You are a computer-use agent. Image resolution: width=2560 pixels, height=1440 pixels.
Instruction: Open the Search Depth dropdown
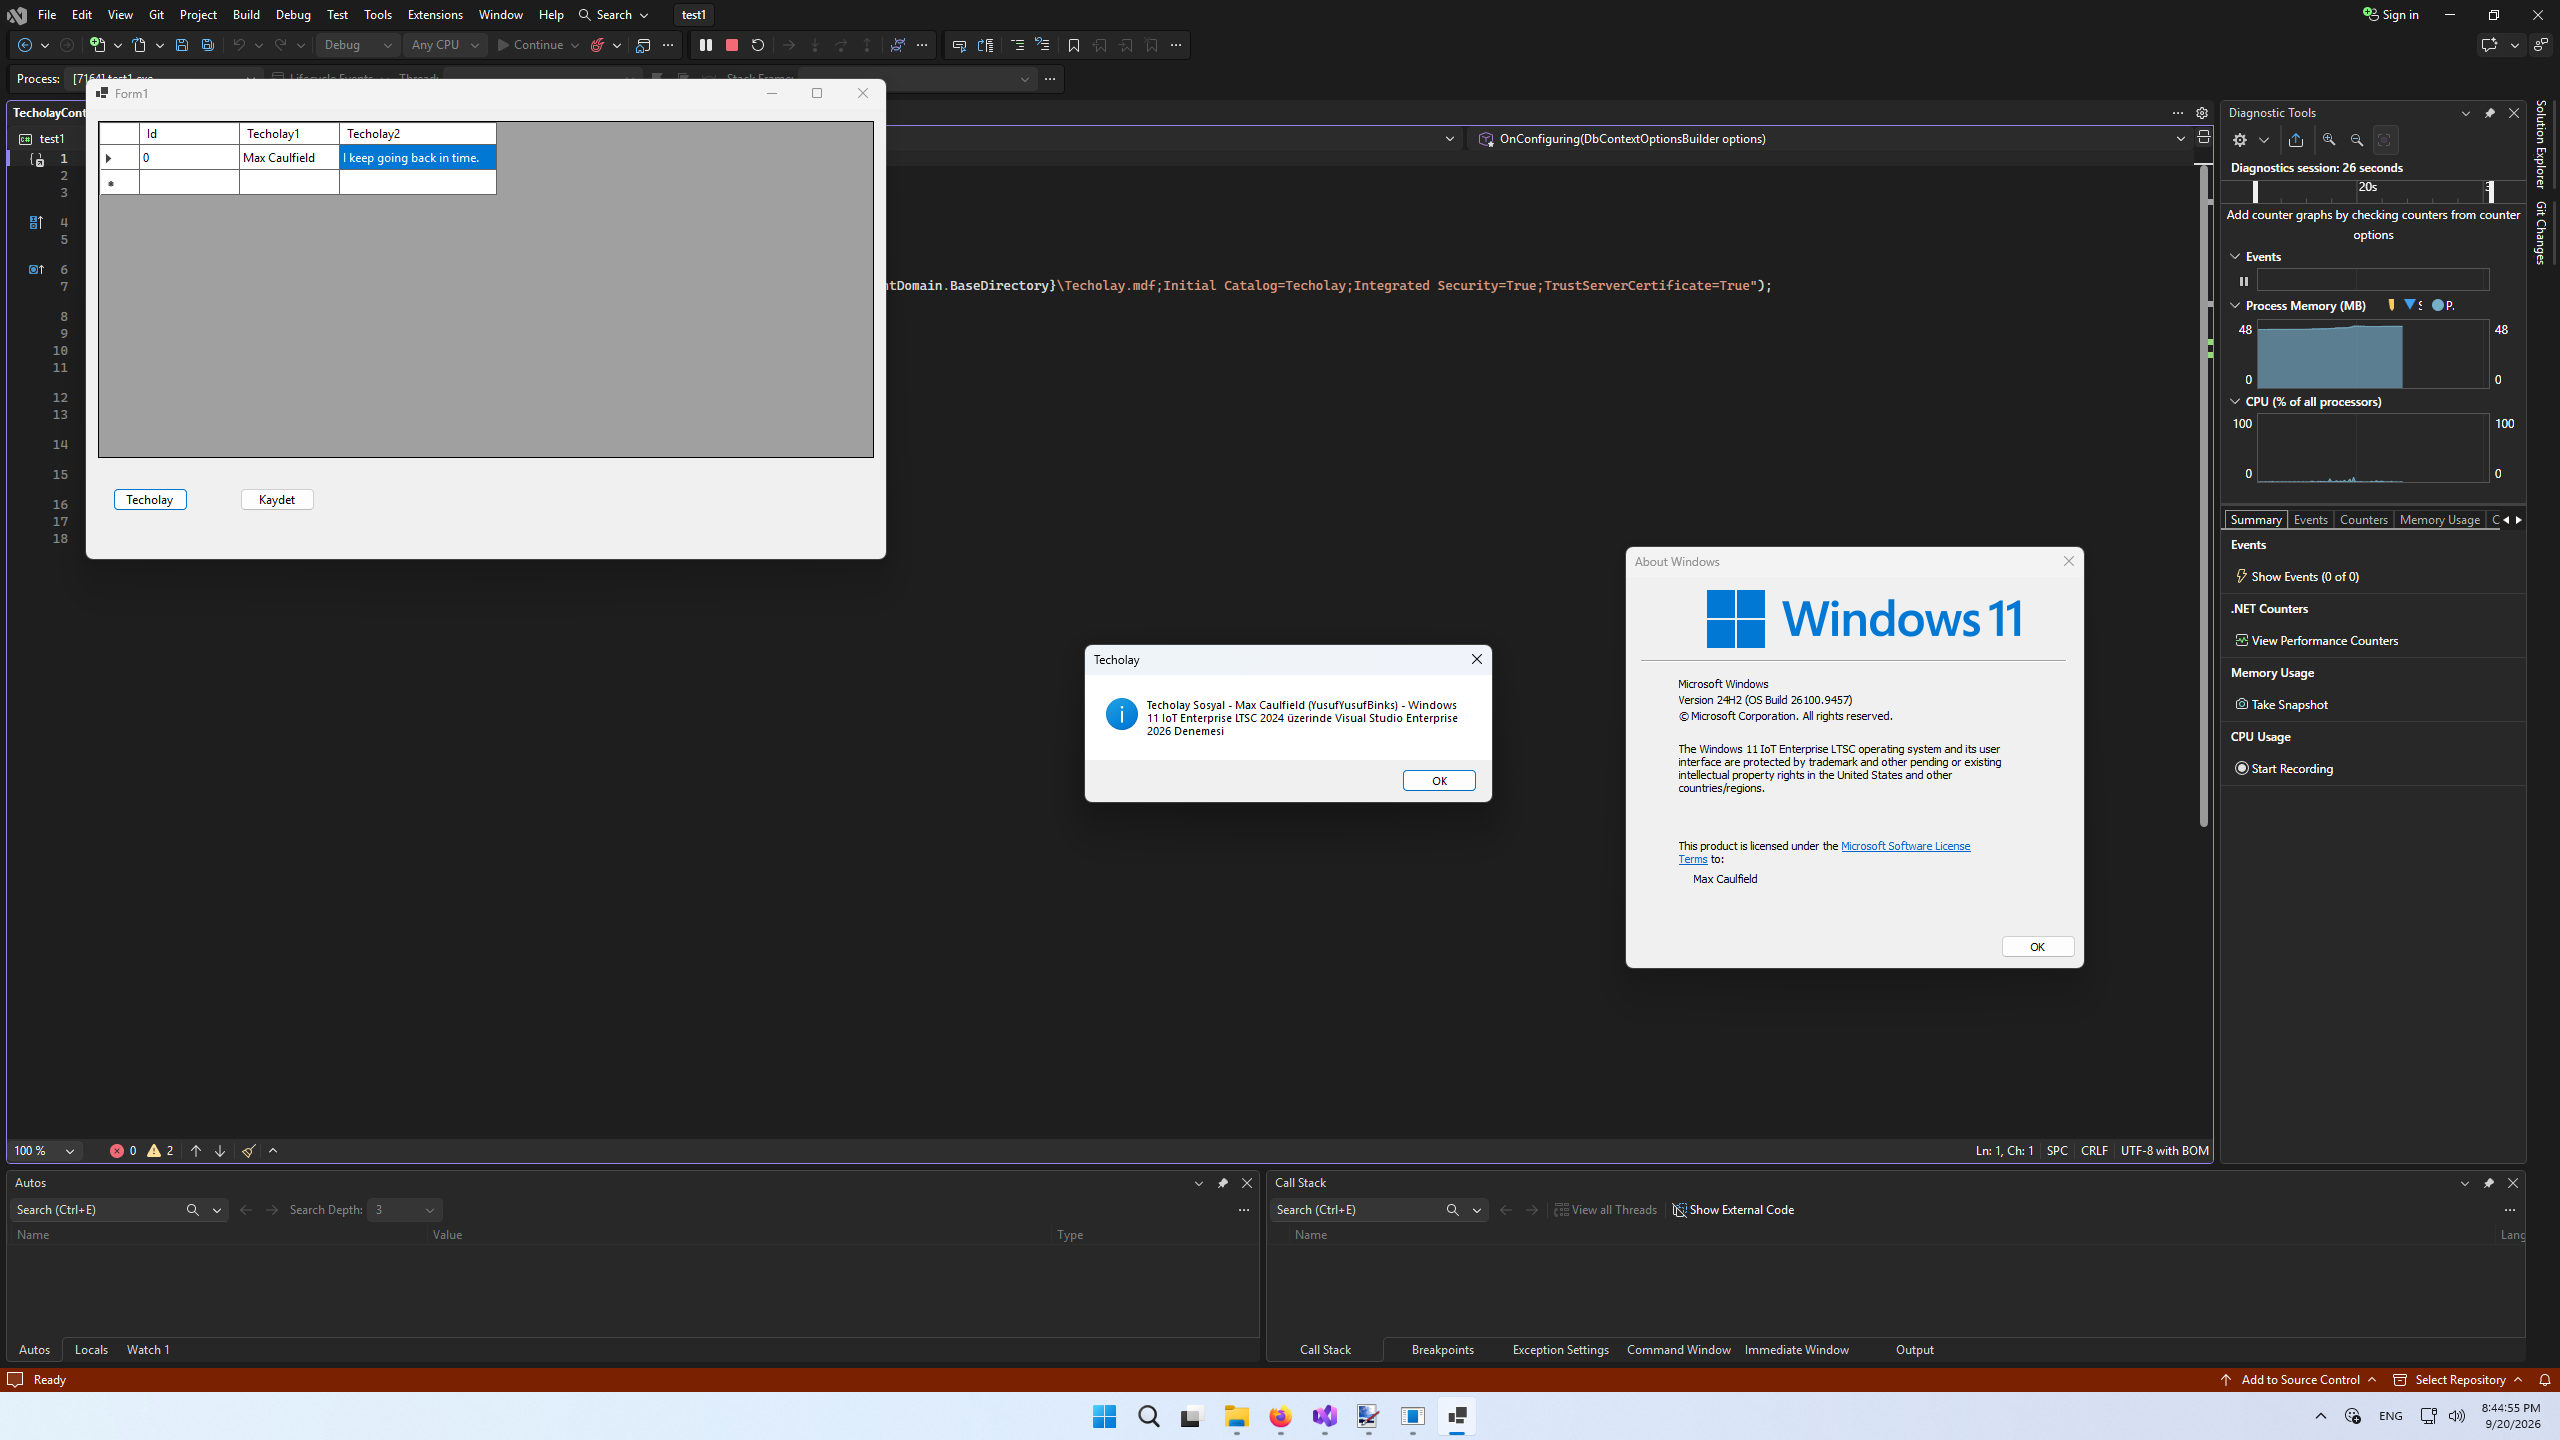405,1210
